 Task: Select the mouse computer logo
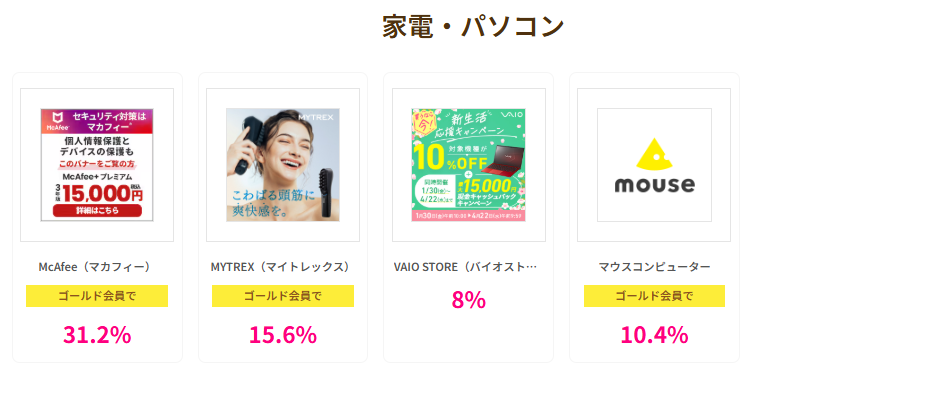pyautogui.click(x=654, y=165)
